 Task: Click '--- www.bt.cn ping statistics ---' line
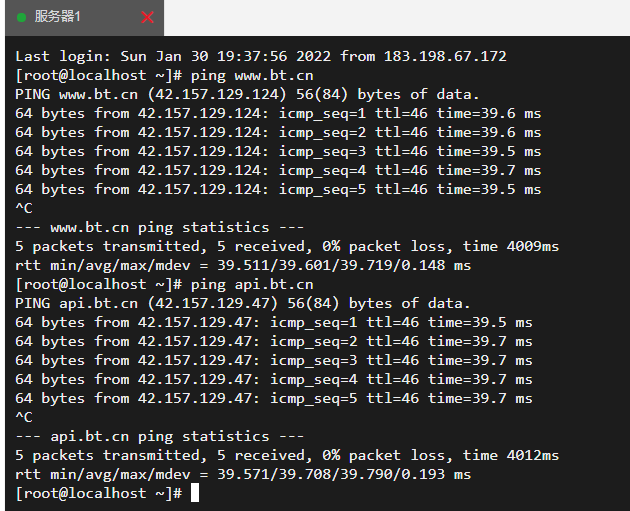(160, 227)
